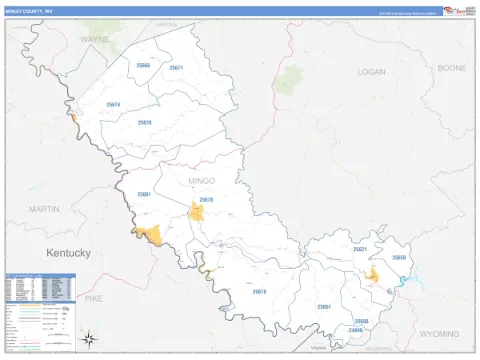Screen dimensions: 480x360
Task: Select ZIP code label 25676
Action: click(145, 123)
